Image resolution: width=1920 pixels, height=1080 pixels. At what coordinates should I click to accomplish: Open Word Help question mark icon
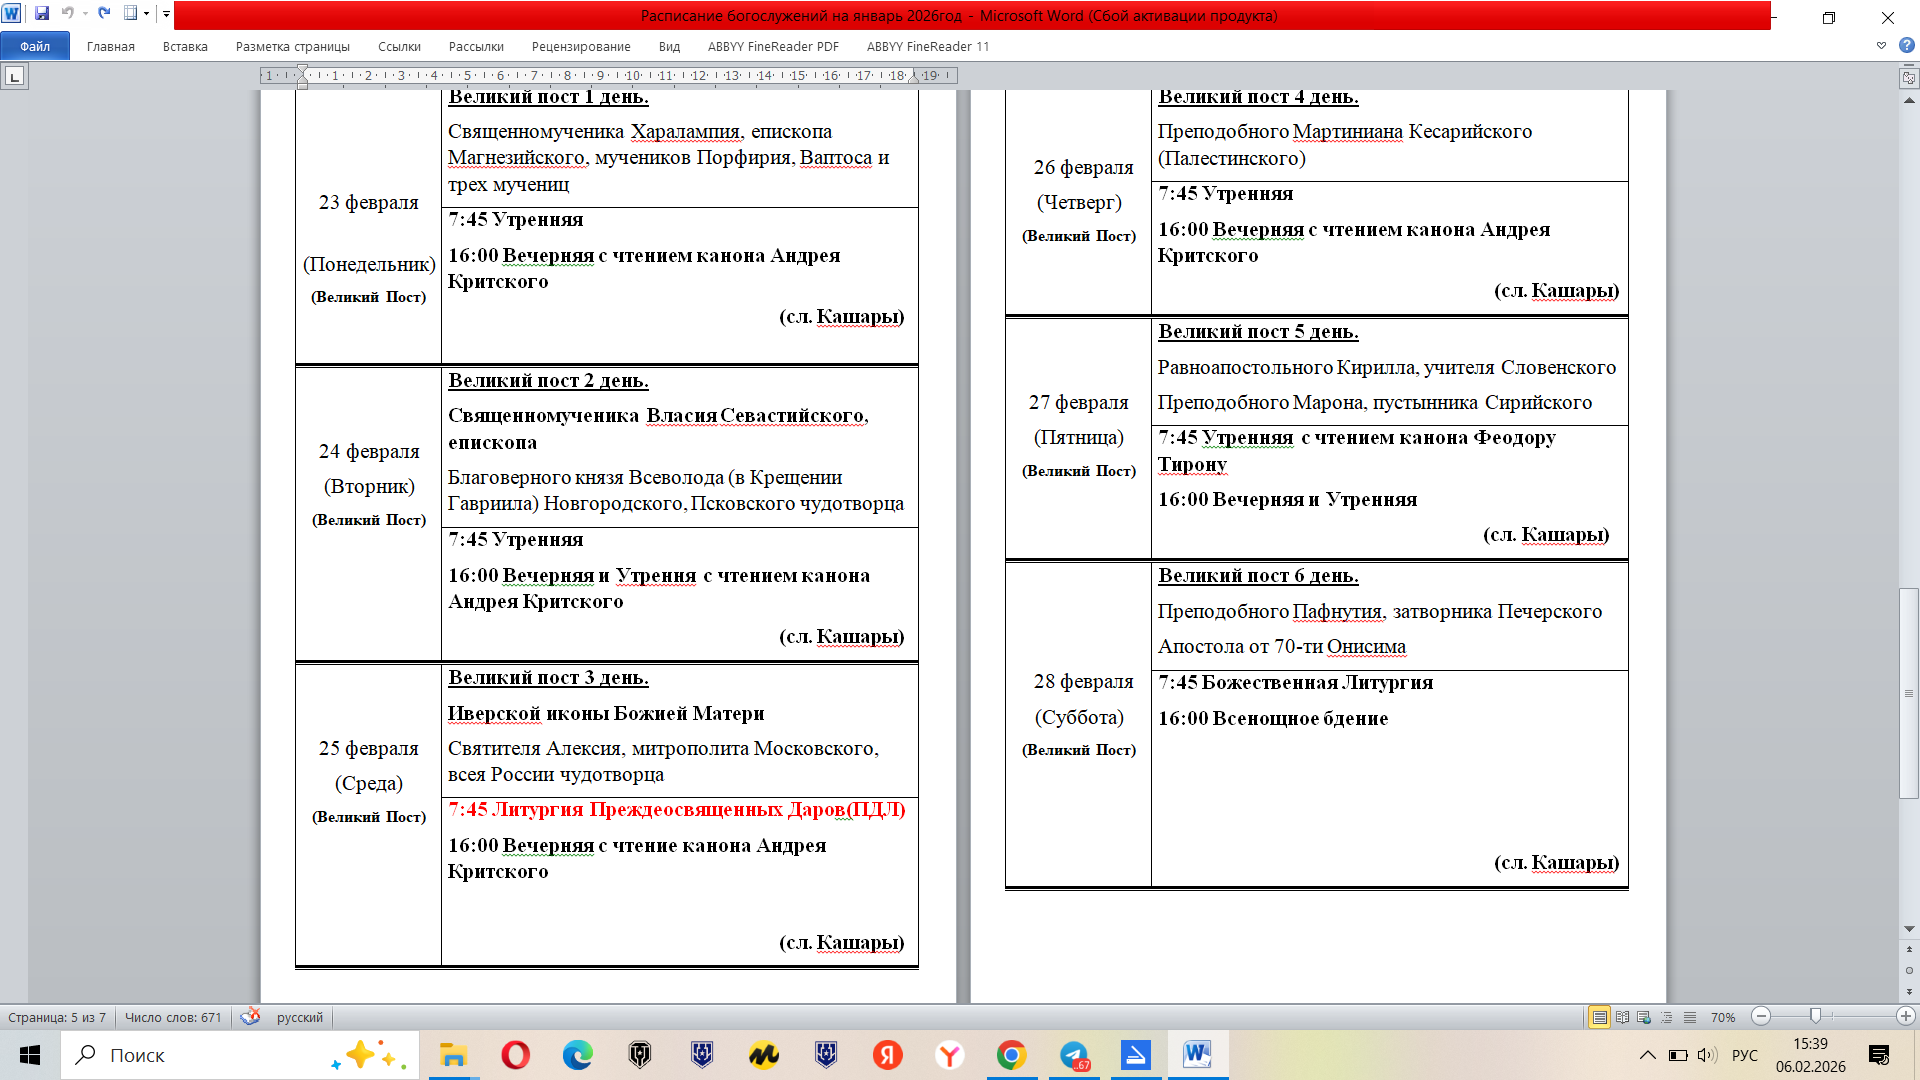tap(1906, 46)
